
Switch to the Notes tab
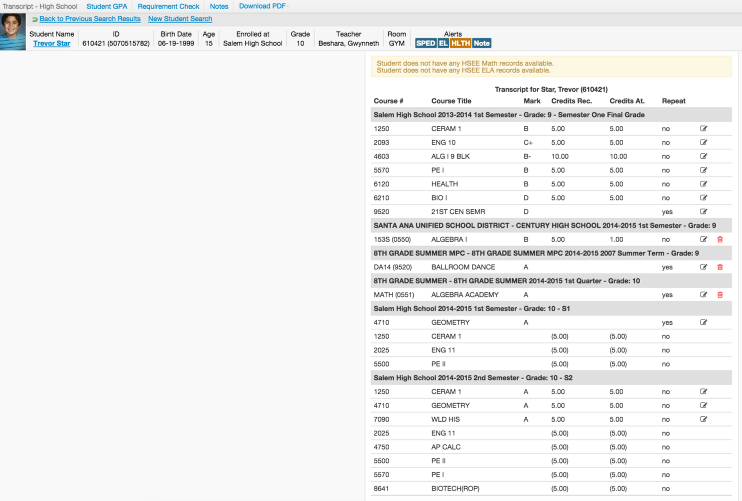pos(219,6)
